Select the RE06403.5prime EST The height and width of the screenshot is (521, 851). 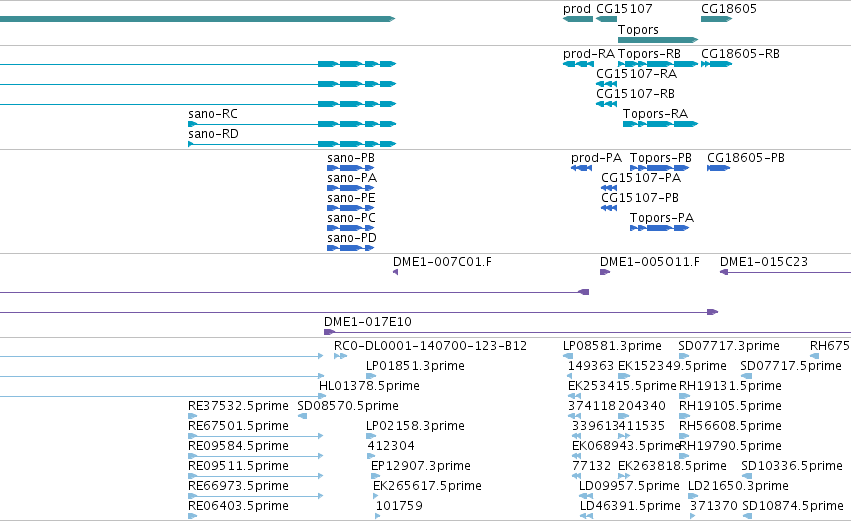click(193, 516)
